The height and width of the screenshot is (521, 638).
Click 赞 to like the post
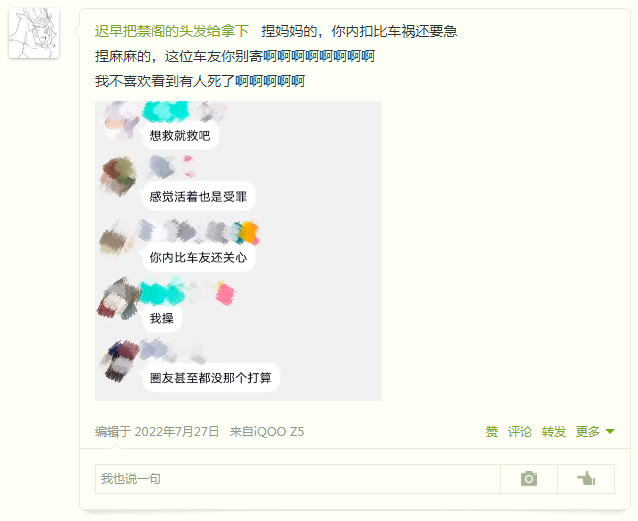(492, 431)
